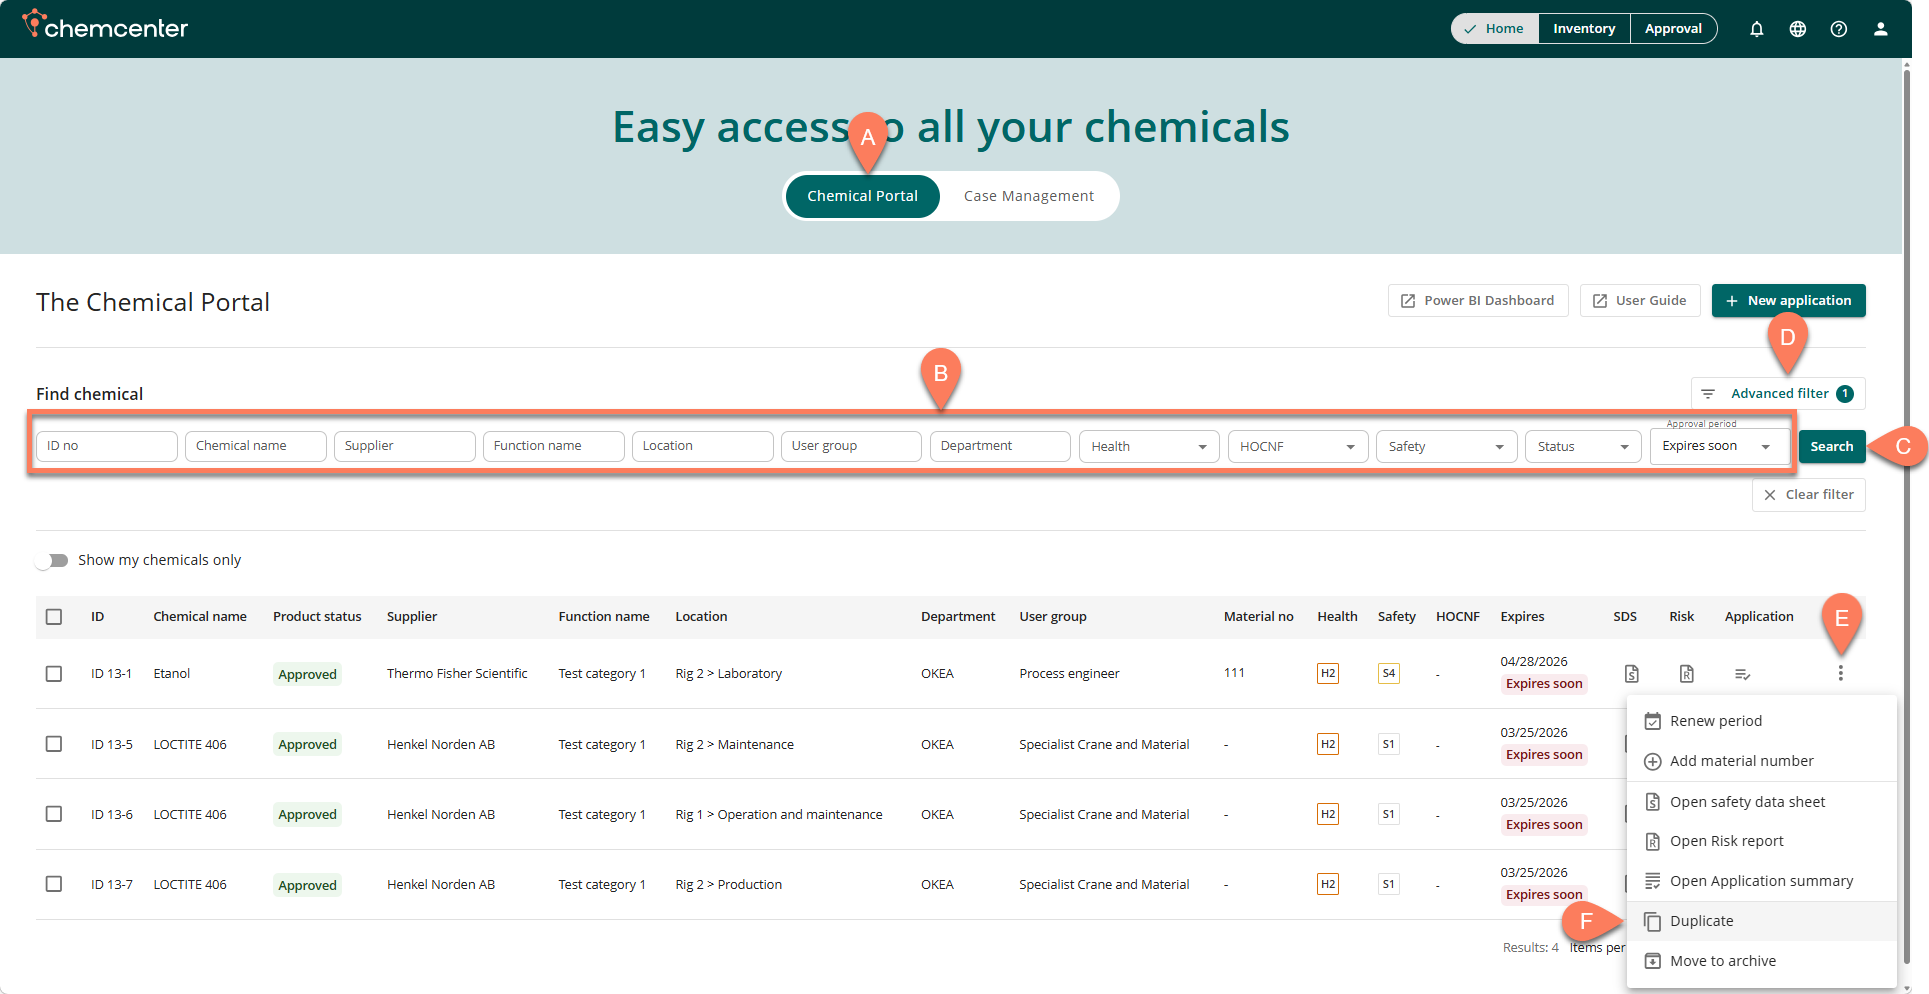Viewport: 1929px width, 994px height.
Task: Click the Chemical name search field
Action: (x=255, y=446)
